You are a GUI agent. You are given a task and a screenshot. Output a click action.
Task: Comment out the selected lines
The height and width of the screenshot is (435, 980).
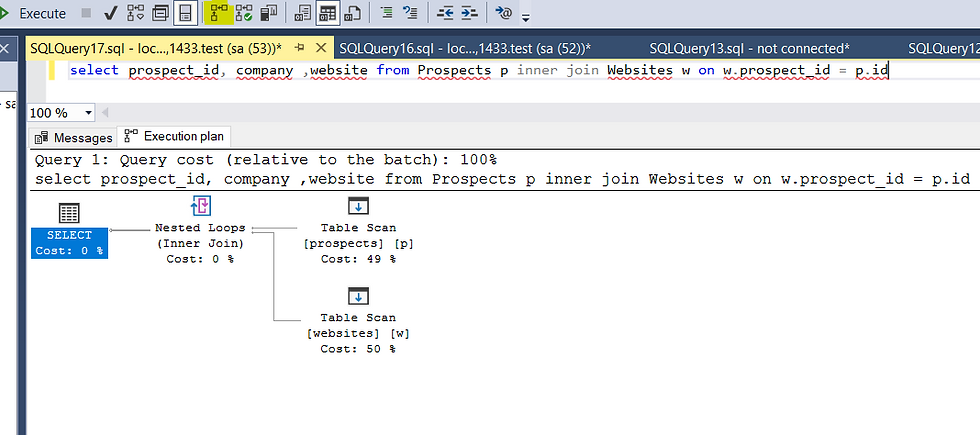(x=387, y=13)
